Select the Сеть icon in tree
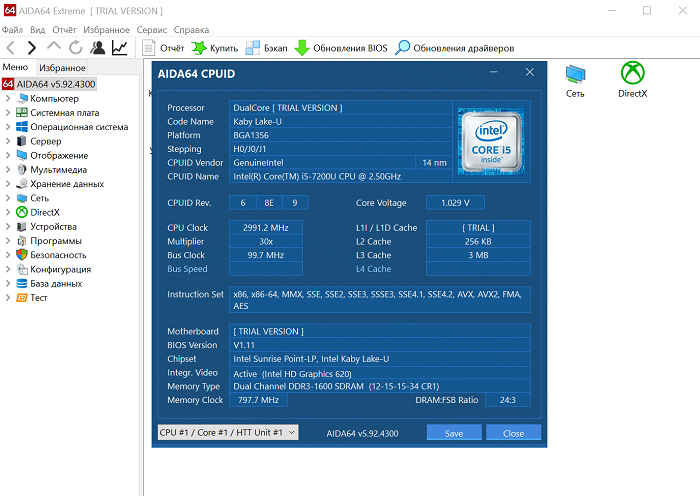Viewport: 700px width, 496px height. point(22,198)
